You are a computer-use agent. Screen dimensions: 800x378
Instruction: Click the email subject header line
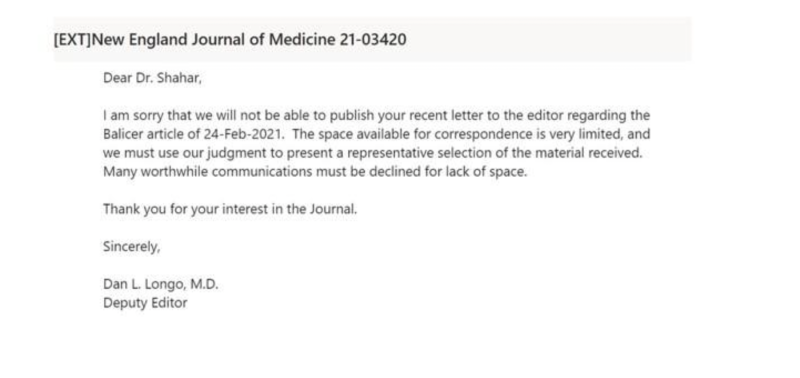tap(372, 39)
